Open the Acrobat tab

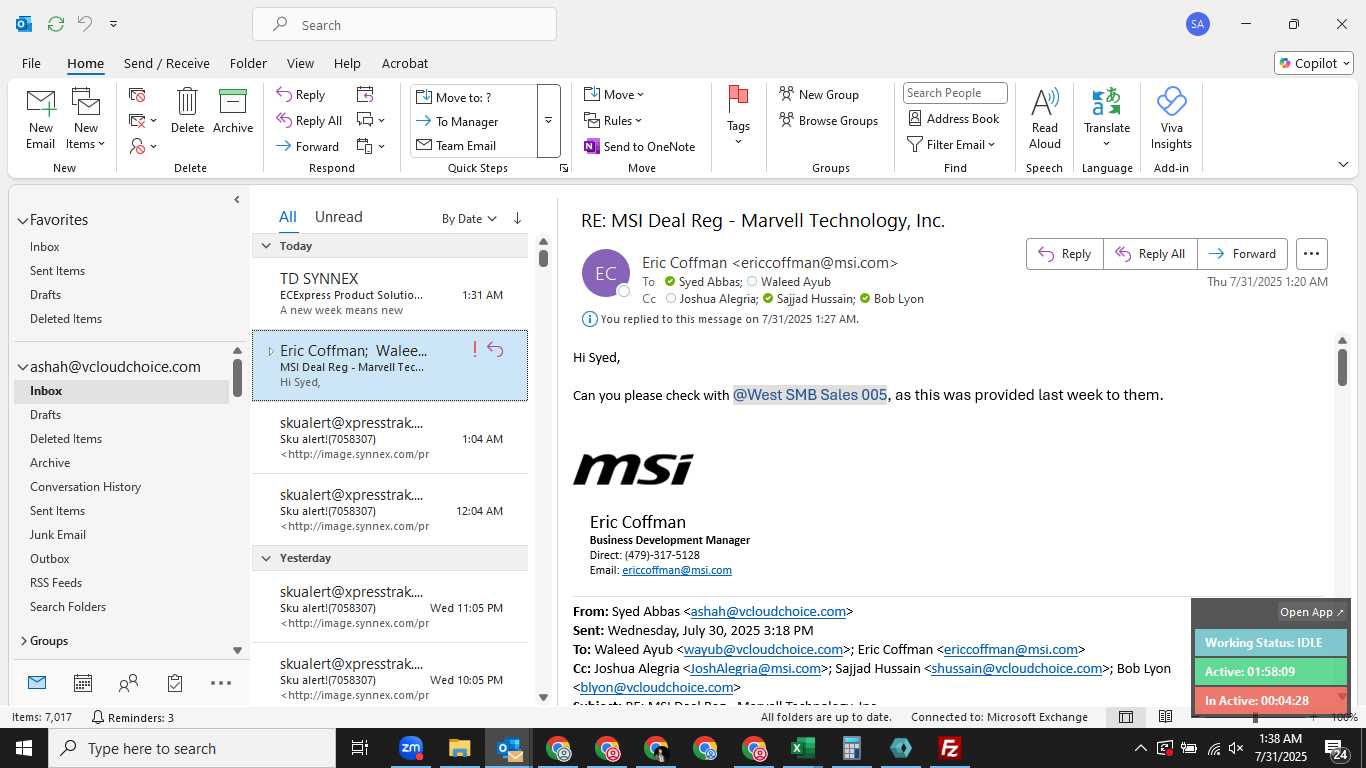tap(405, 63)
